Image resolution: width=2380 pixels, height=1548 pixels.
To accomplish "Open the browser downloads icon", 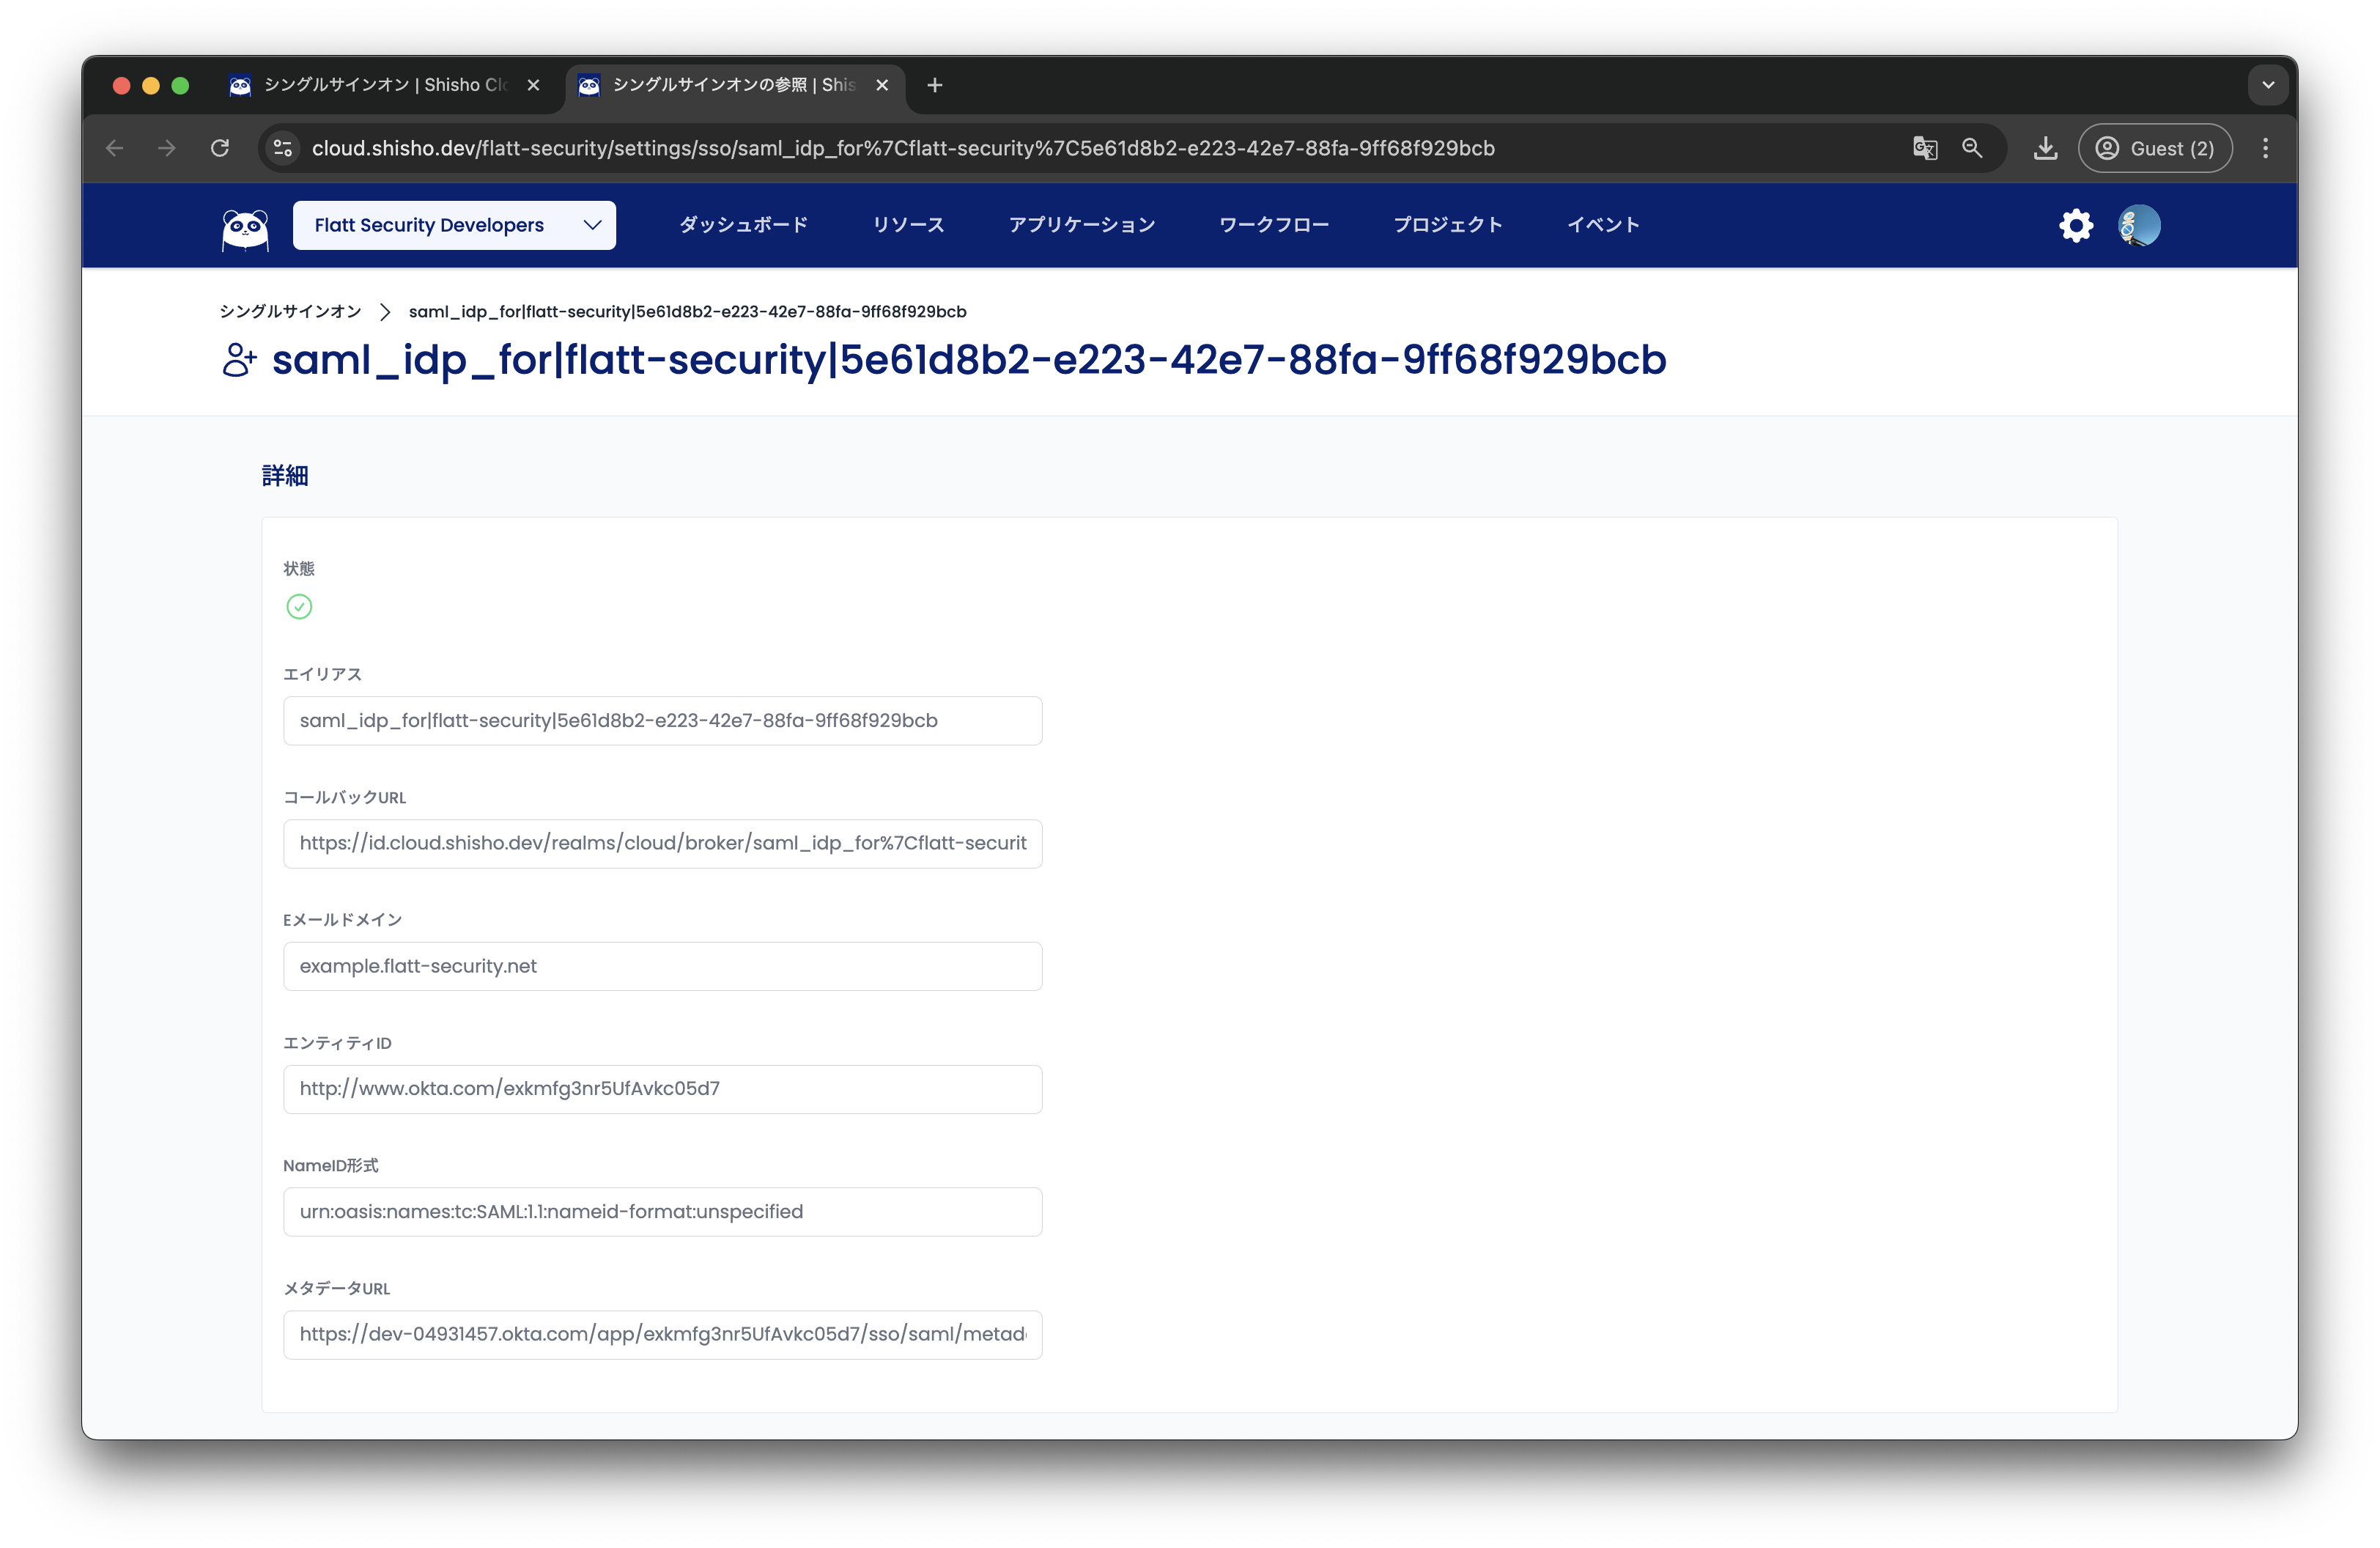I will point(2045,149).
